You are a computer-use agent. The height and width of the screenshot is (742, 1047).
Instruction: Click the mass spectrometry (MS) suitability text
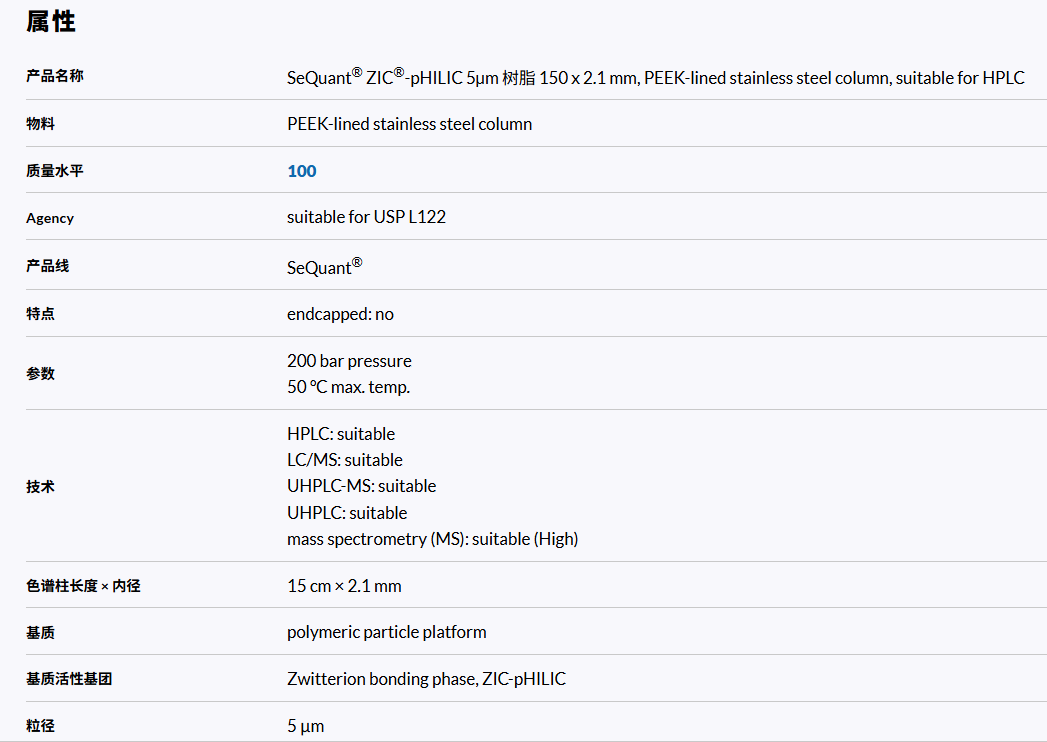pyautogui.click(x=432, y=539)
